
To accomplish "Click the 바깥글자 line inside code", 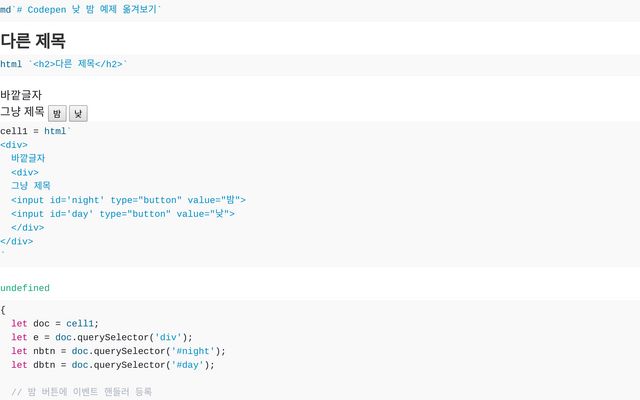I will pos(28,158).
